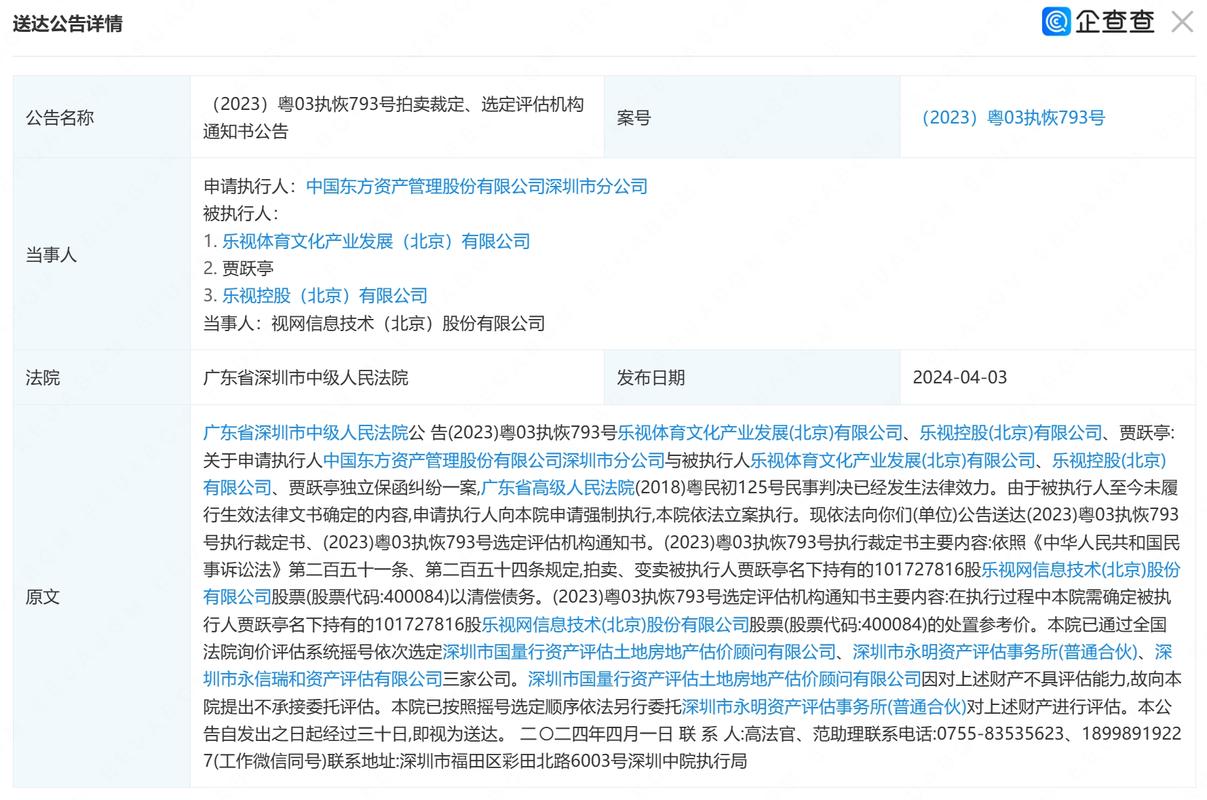Open 广东省高级人民法院 link in announcement text
Image resolution: width=1207 pixels, height=800 pixels.
click(558, 487)
